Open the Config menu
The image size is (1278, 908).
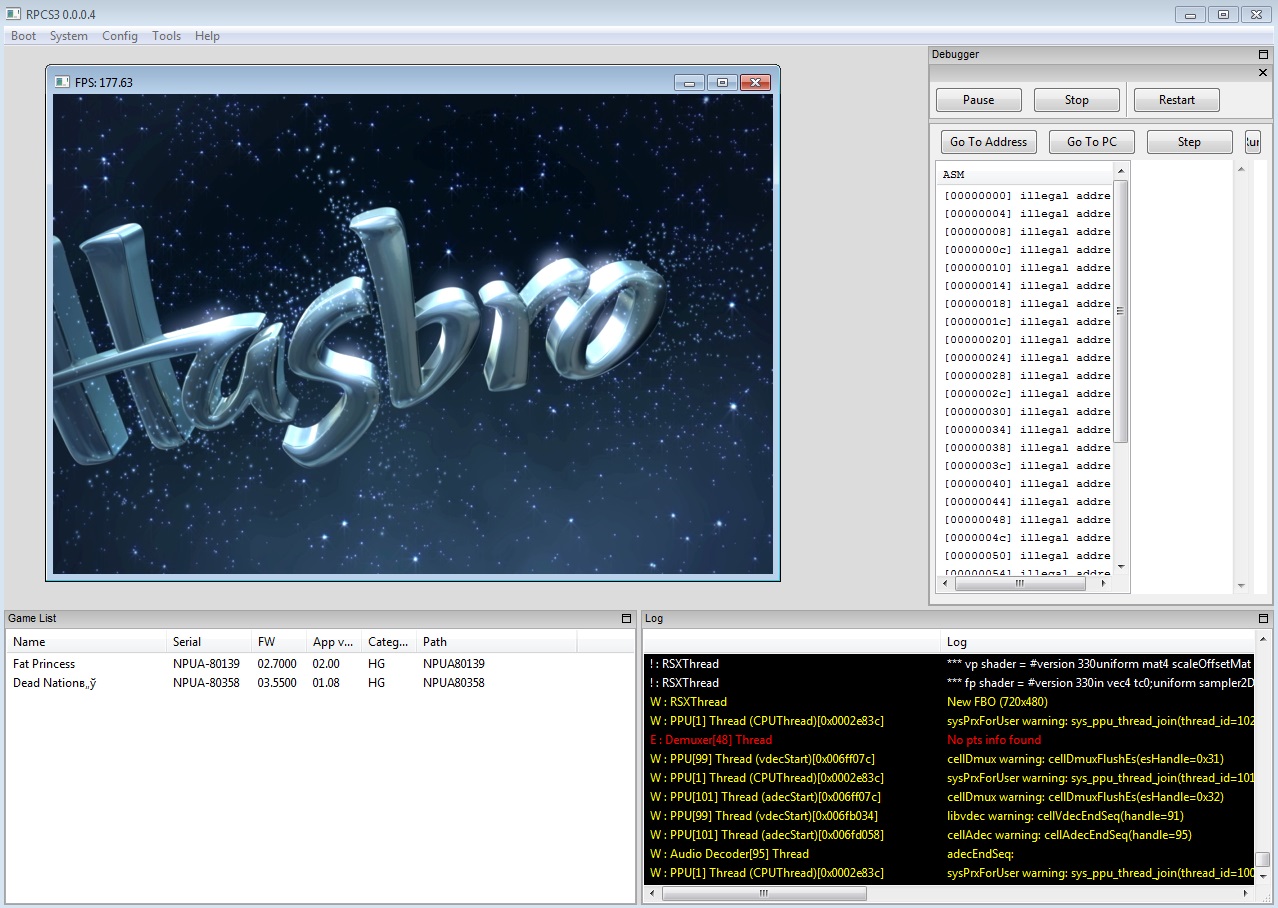click(120, 36)
